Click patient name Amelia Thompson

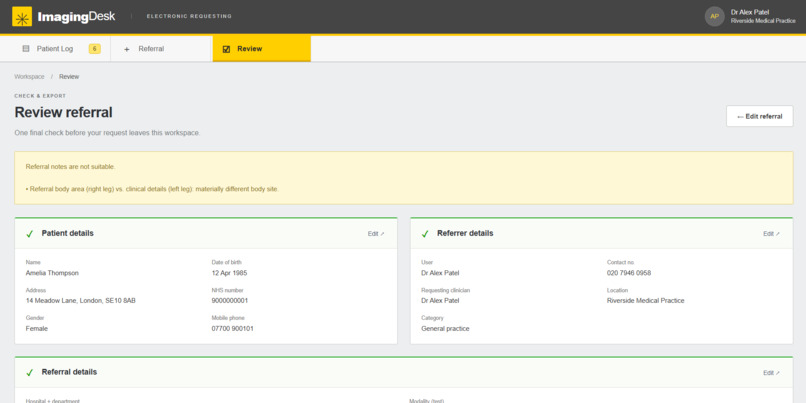click(x=52, y=273)
